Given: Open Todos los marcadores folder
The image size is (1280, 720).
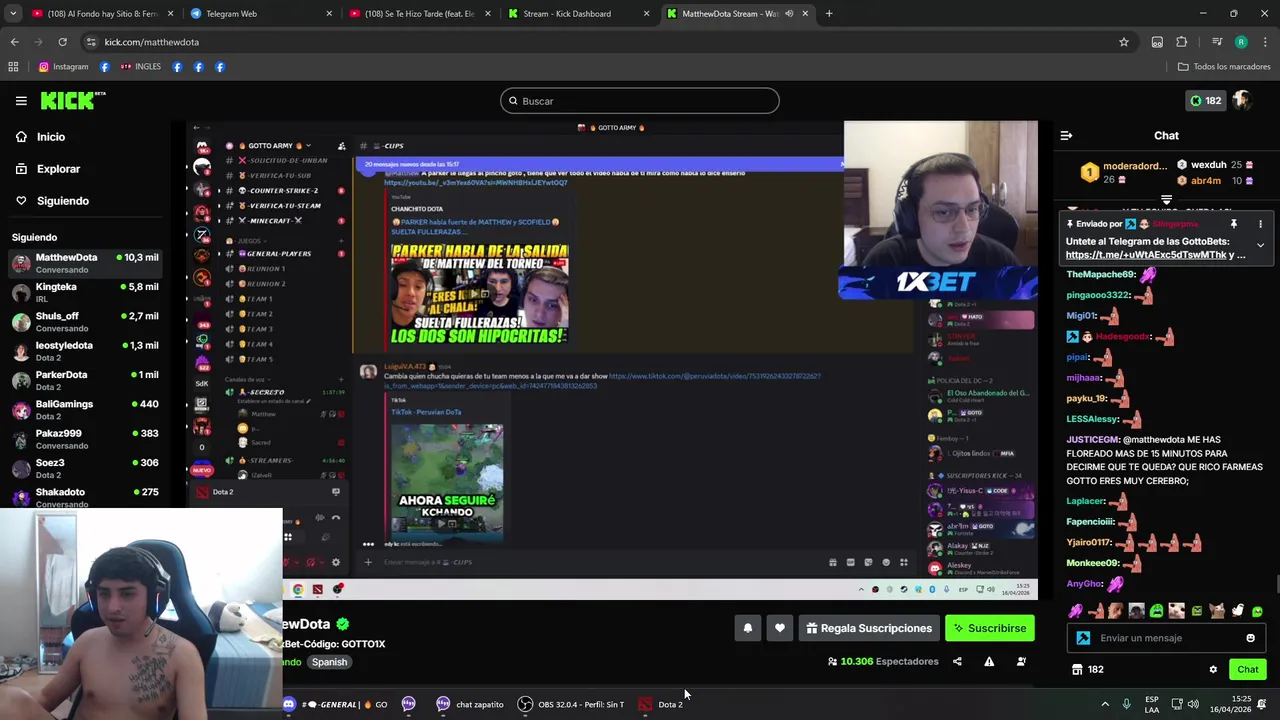Looking at the screenshot, I should [x=1224, y=67].
